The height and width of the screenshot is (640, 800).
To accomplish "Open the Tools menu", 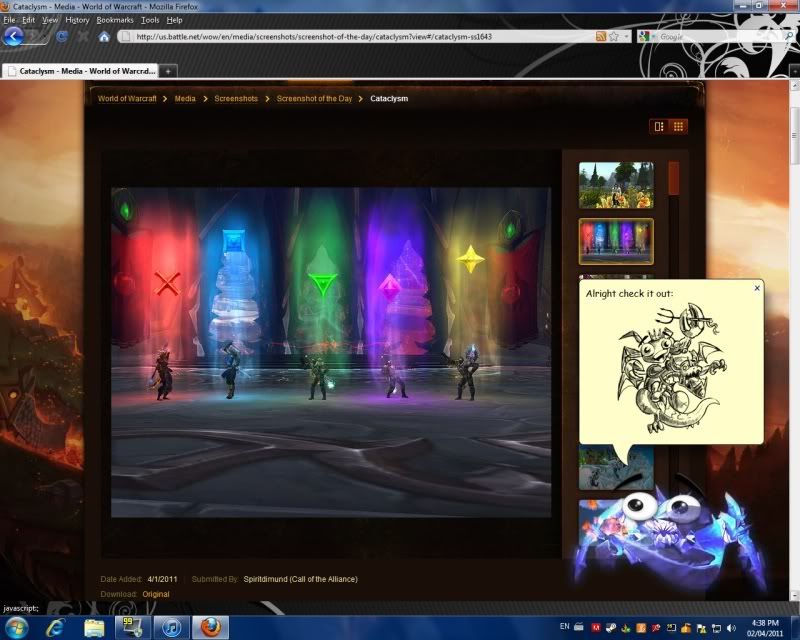I will [x=150, y=20].
